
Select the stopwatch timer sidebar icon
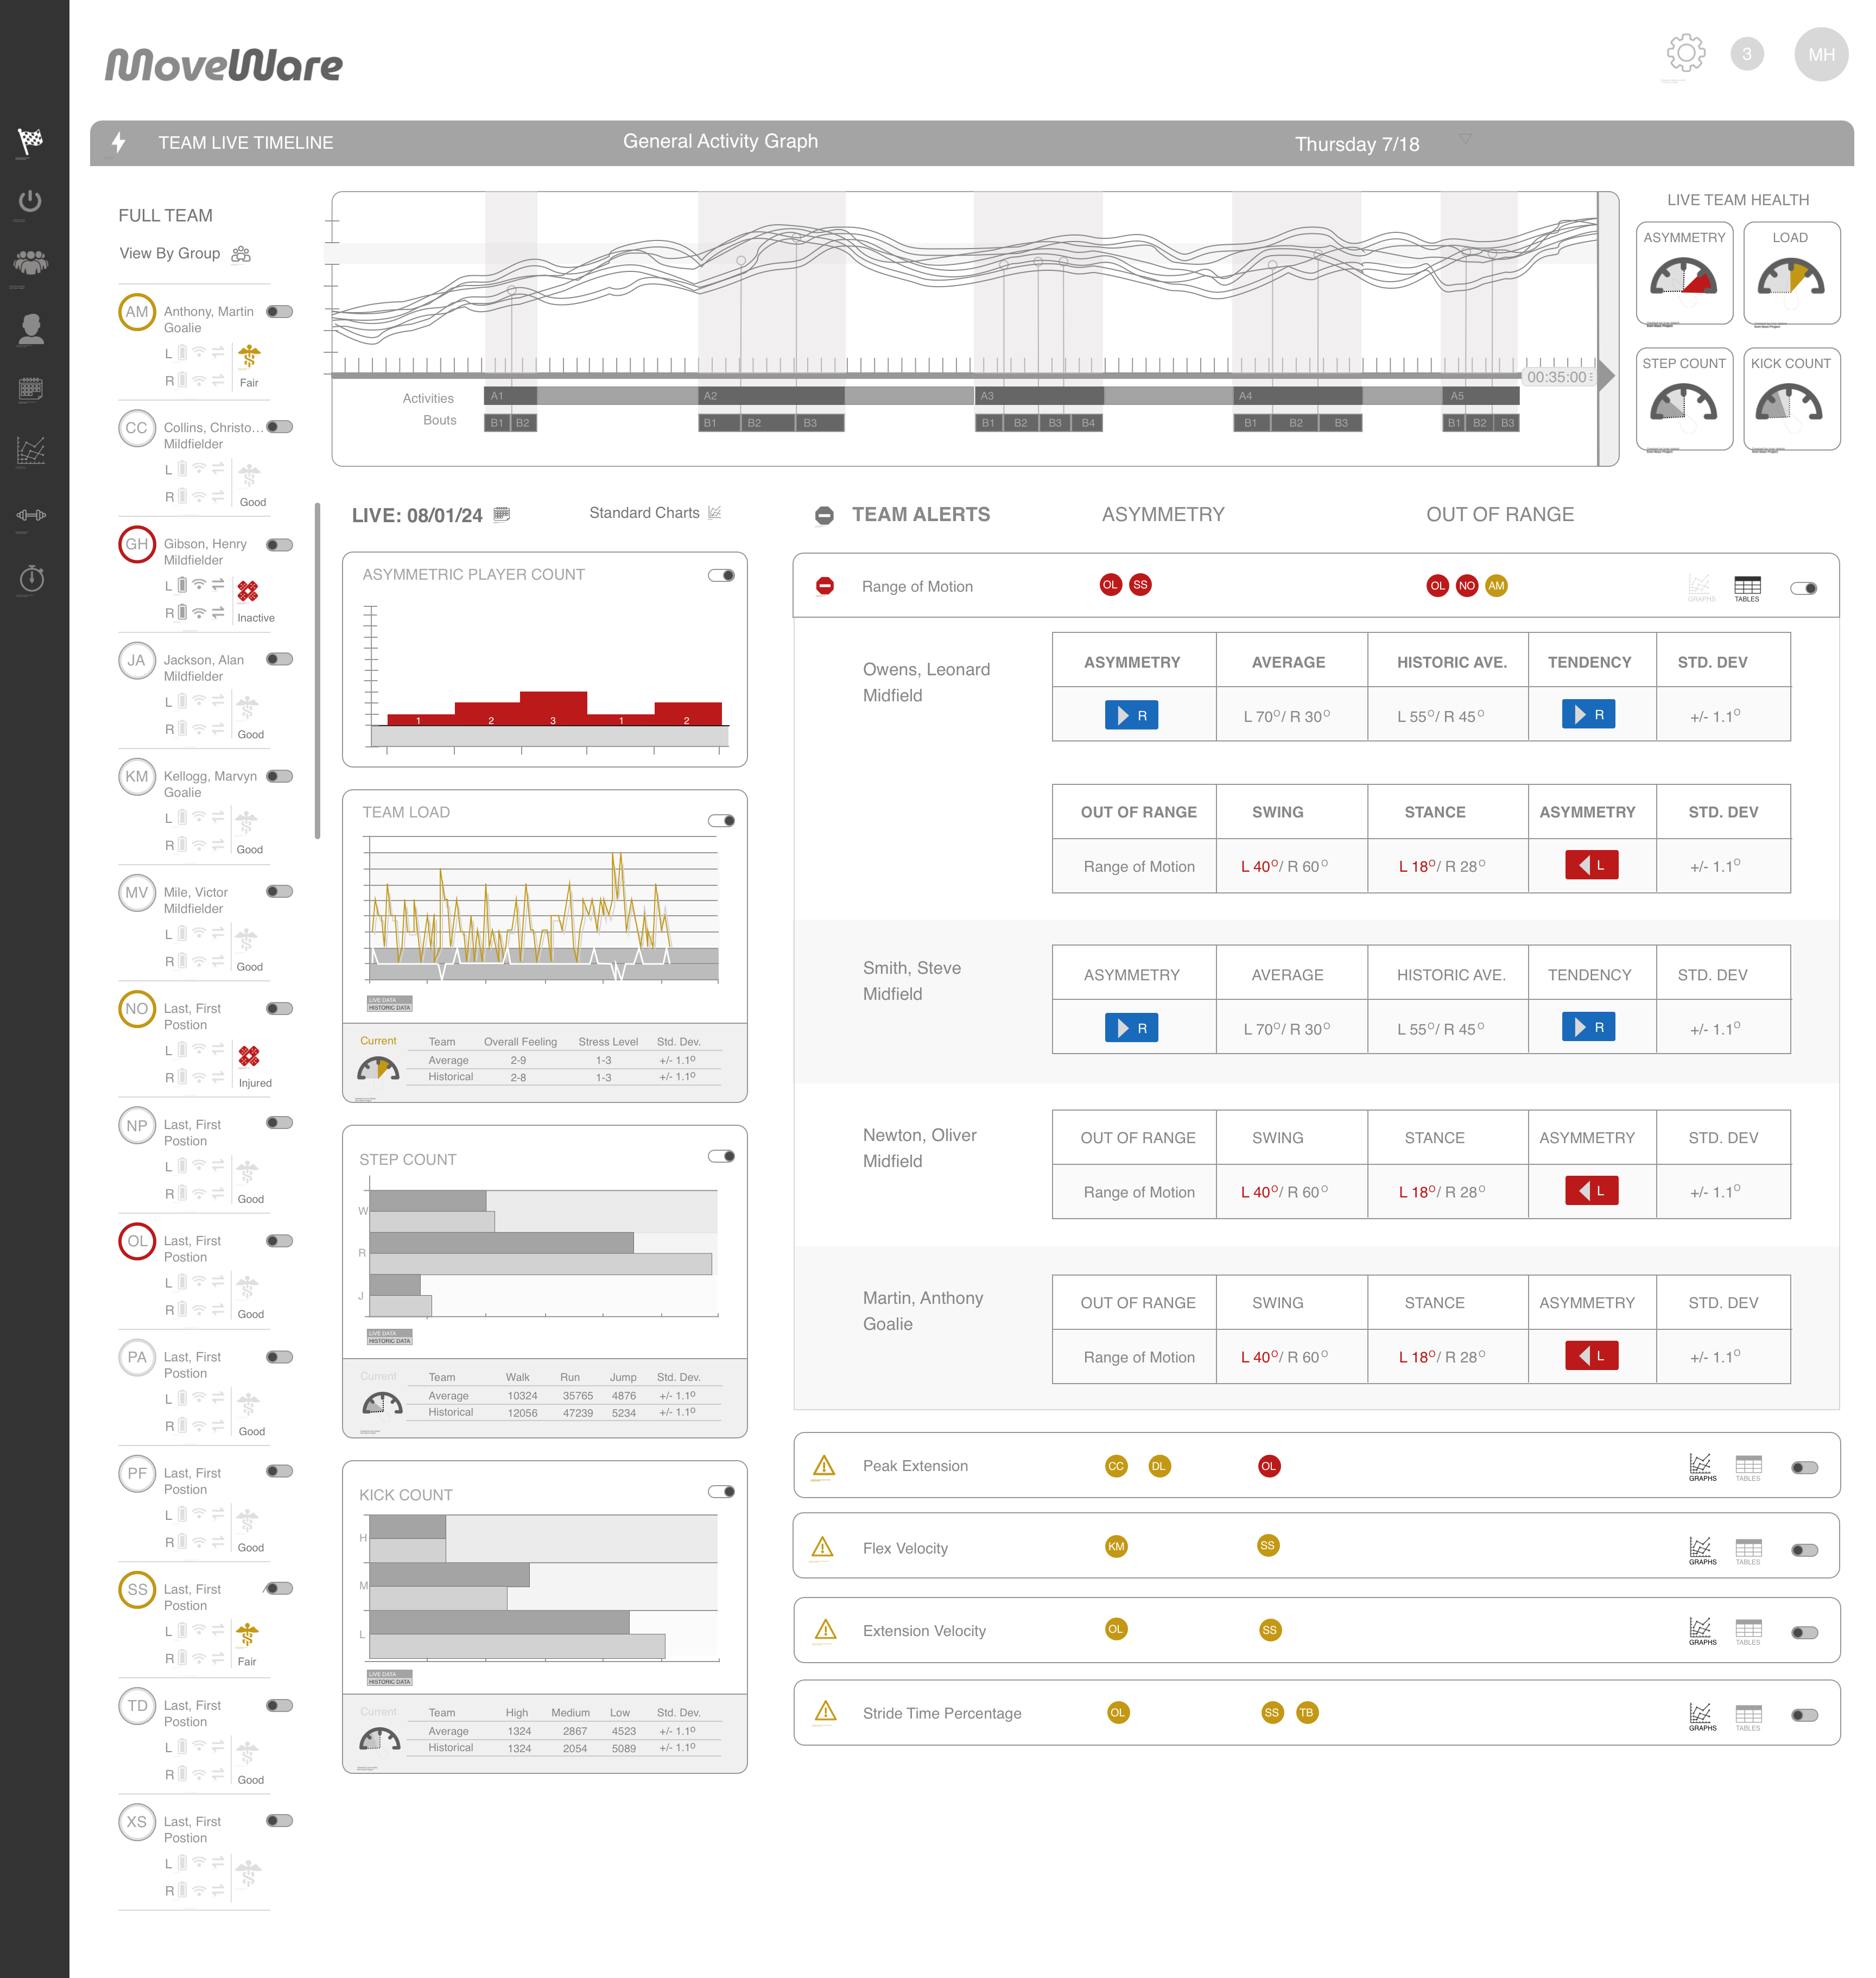[x=31, y=578]
